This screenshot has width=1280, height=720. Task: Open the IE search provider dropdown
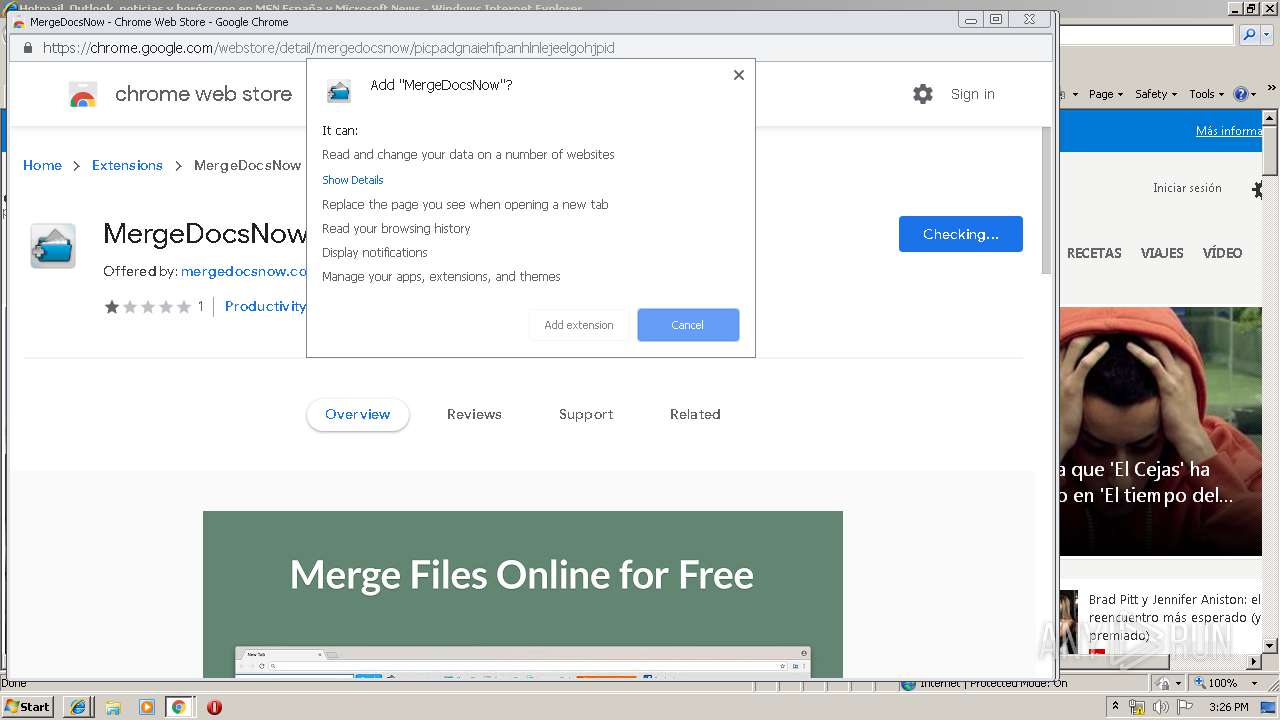[x=1265, y=35]
